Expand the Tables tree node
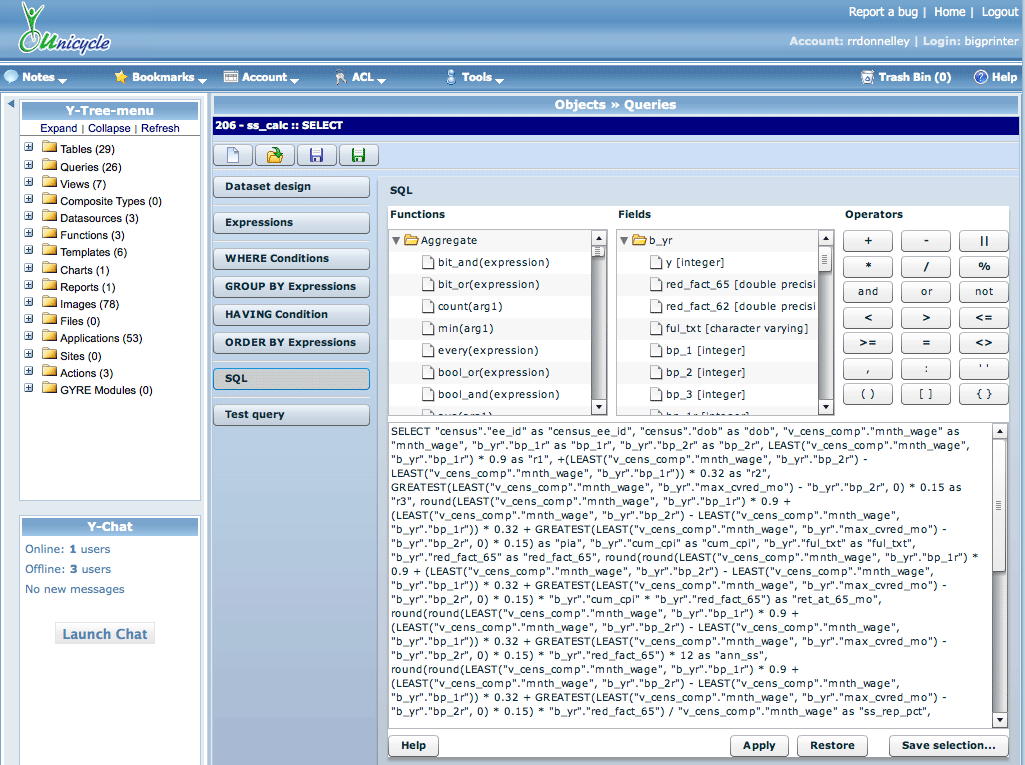 coord(29,148)
